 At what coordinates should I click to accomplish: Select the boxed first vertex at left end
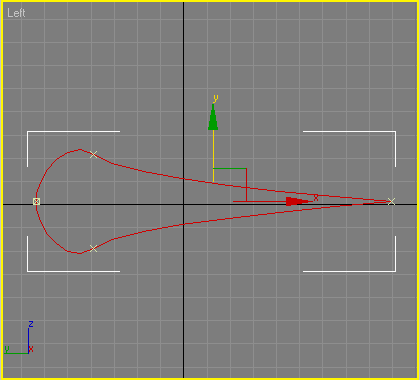point(36,201)
